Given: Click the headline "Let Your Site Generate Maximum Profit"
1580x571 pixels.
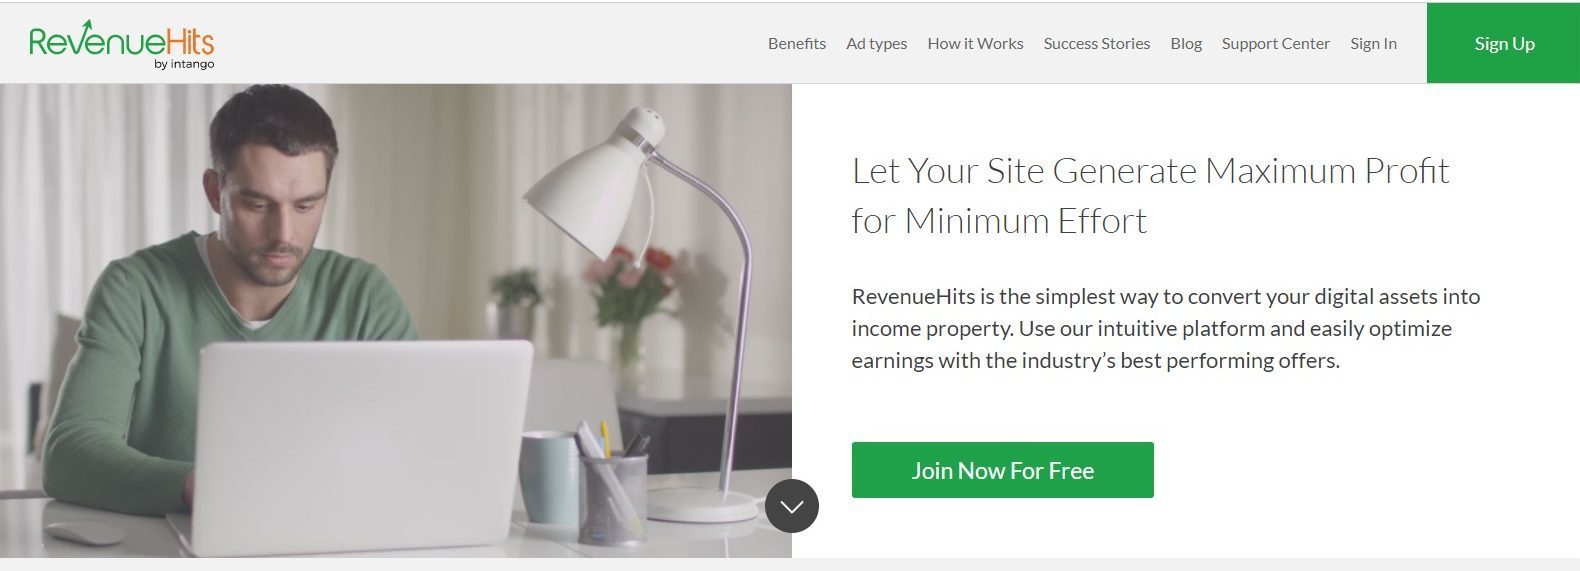Looking at the screenshot, I should tap(1150, 171).
